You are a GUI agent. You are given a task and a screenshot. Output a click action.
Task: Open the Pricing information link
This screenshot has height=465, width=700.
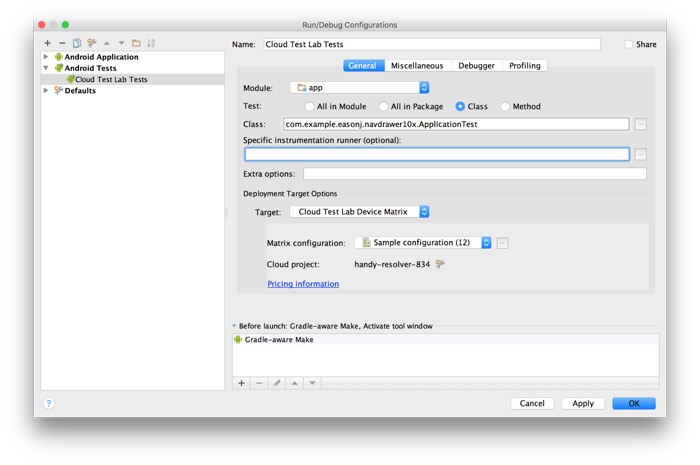click(303, 284)
